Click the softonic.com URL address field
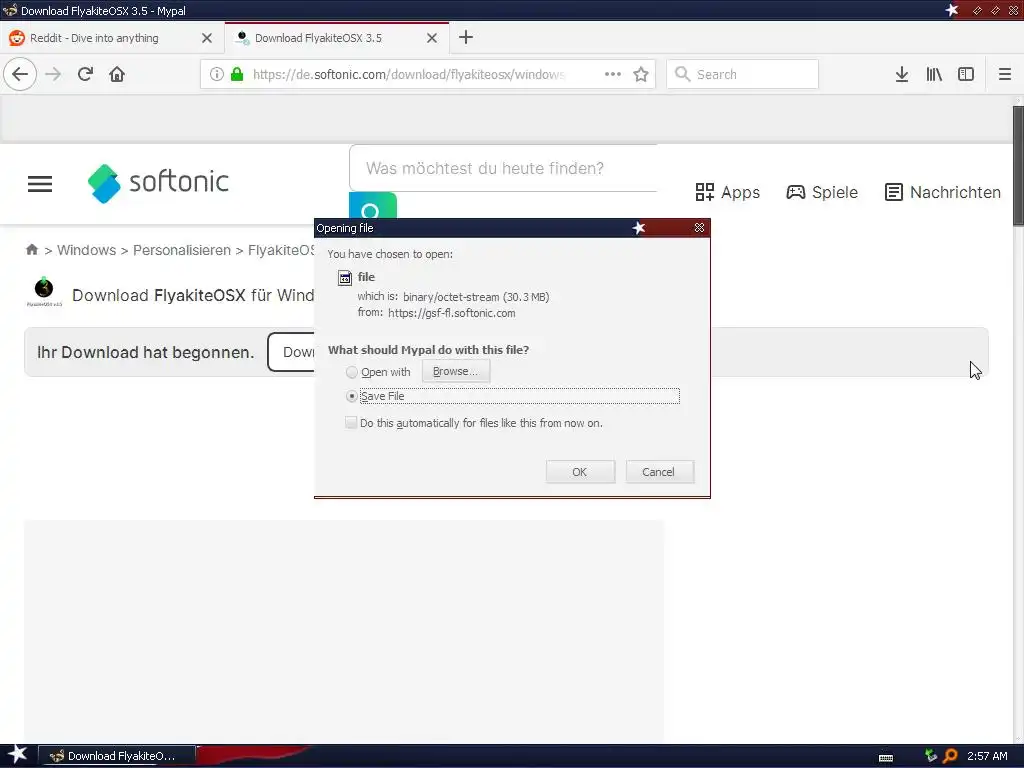The width and height of the screenshot is (1024, 768). [408, 74]
